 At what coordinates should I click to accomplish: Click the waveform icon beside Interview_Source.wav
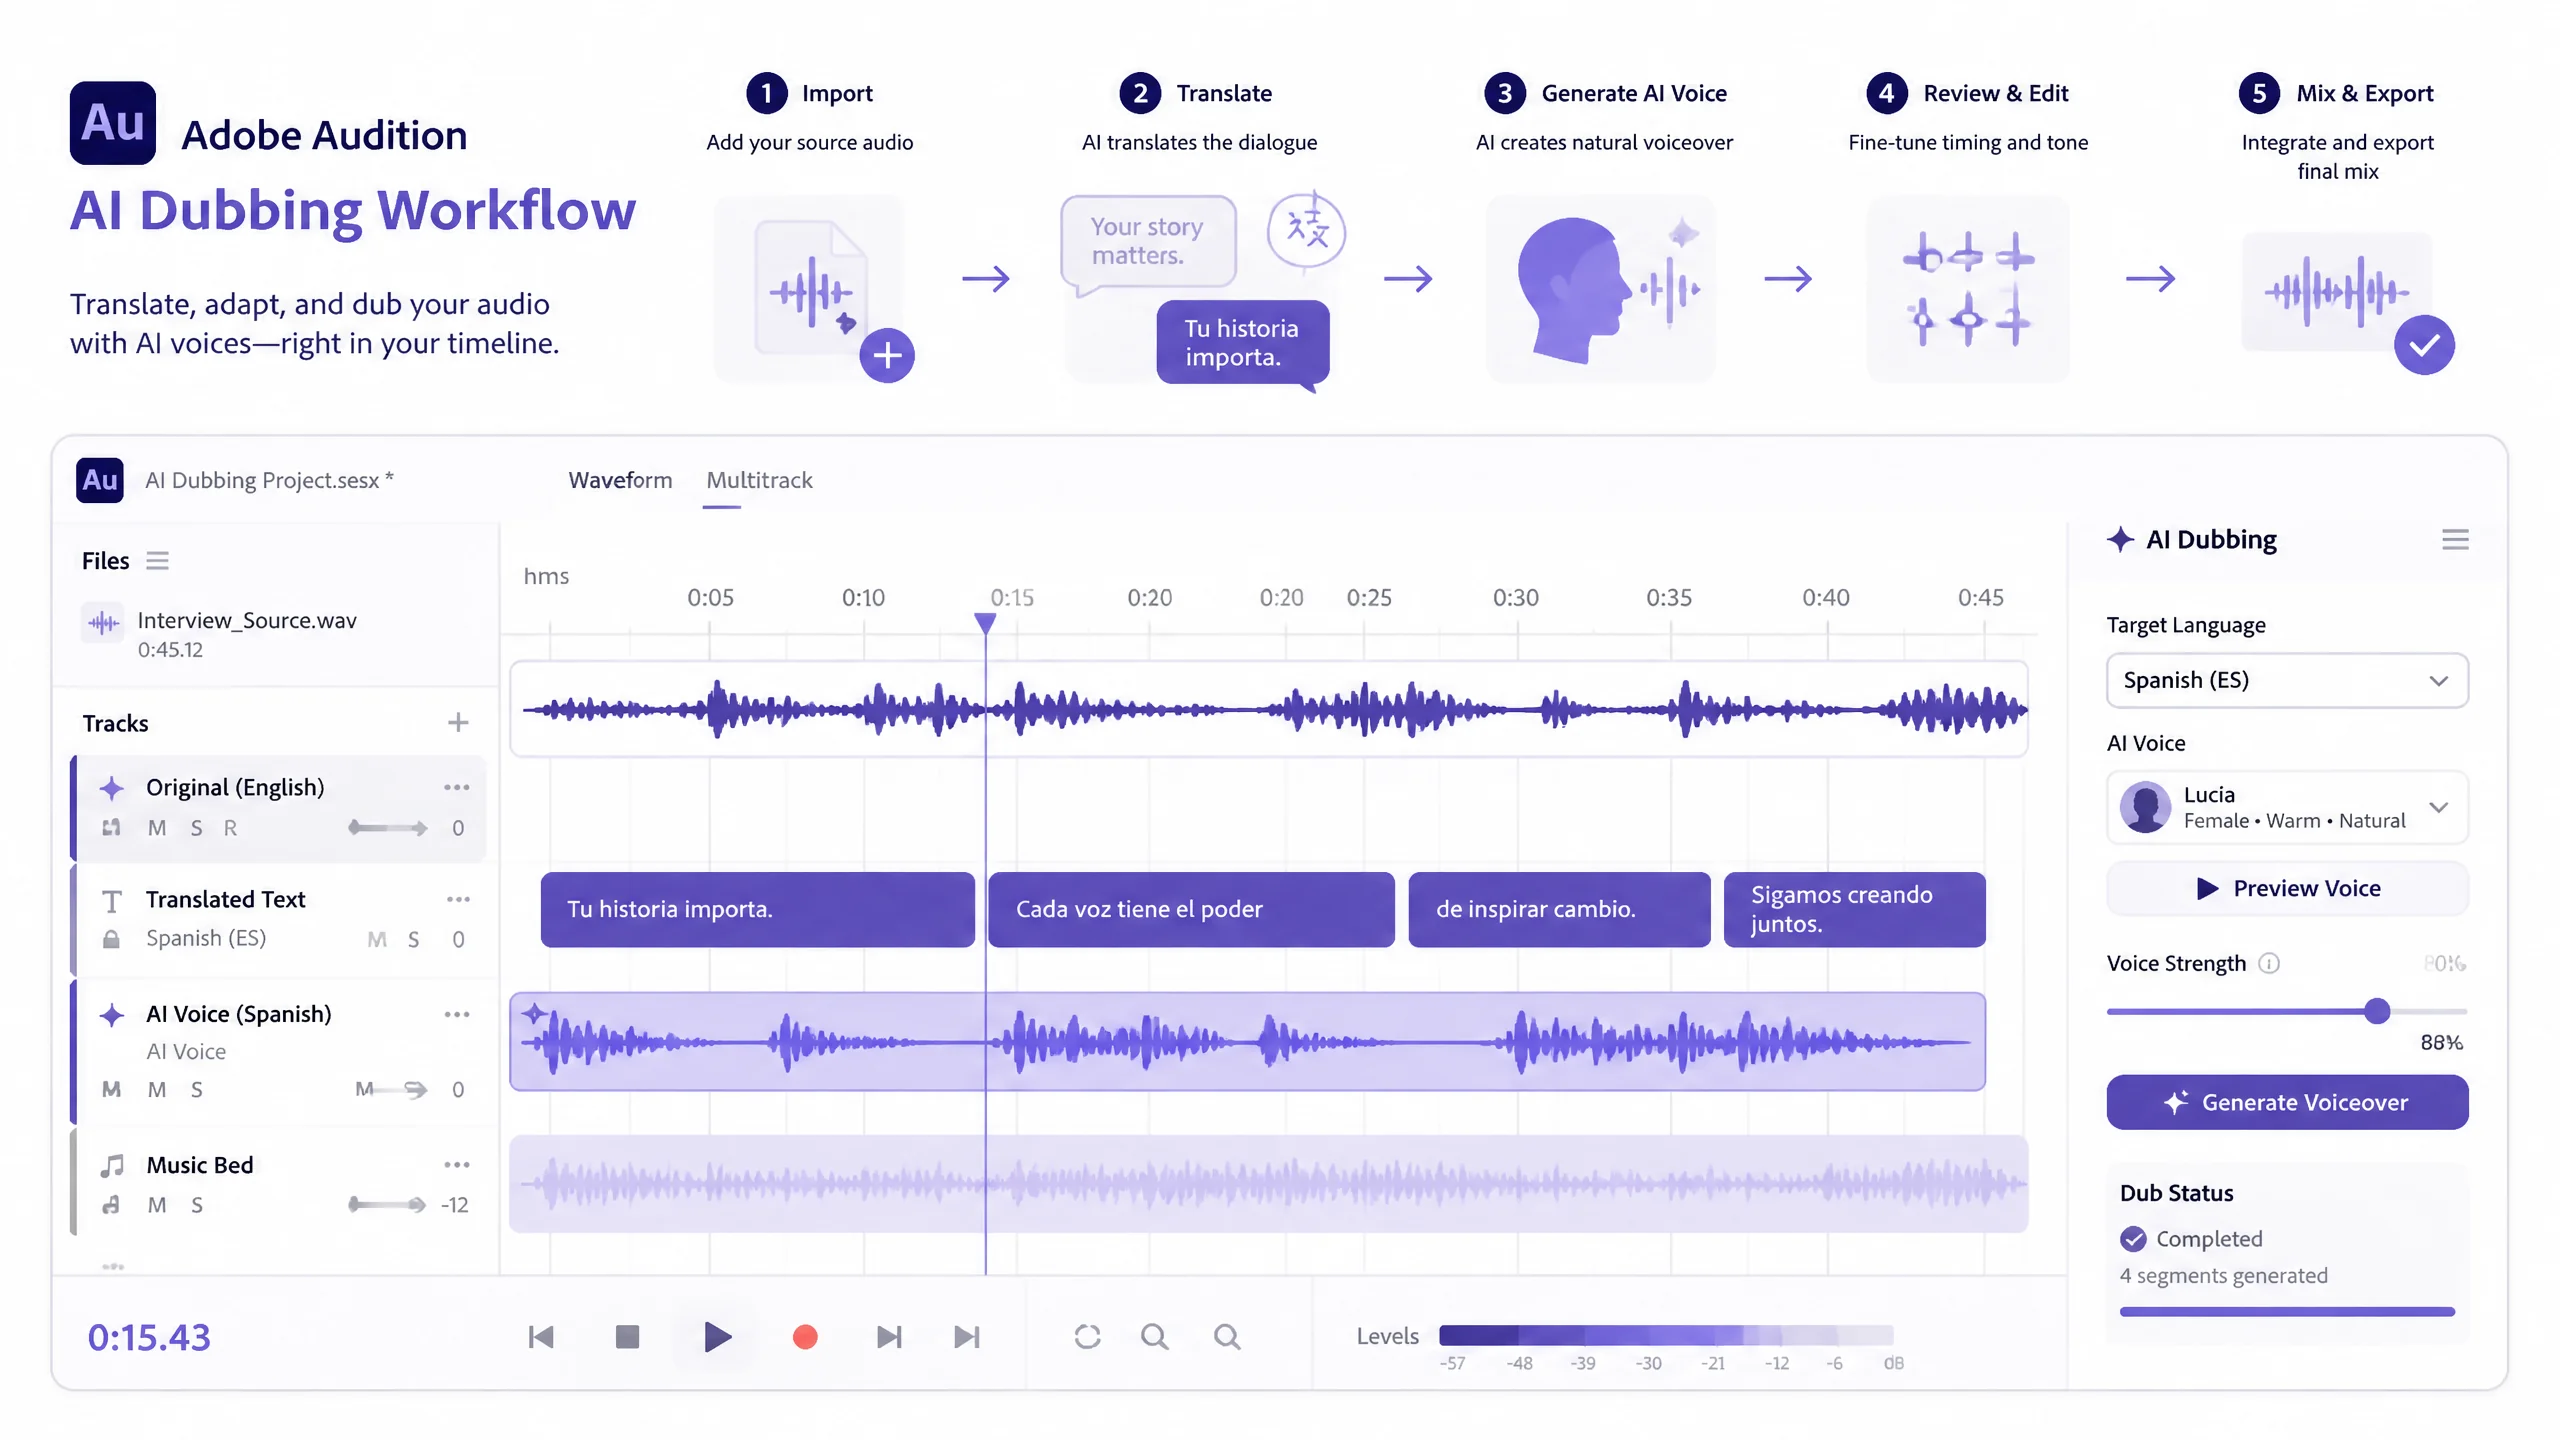point(103,623)
